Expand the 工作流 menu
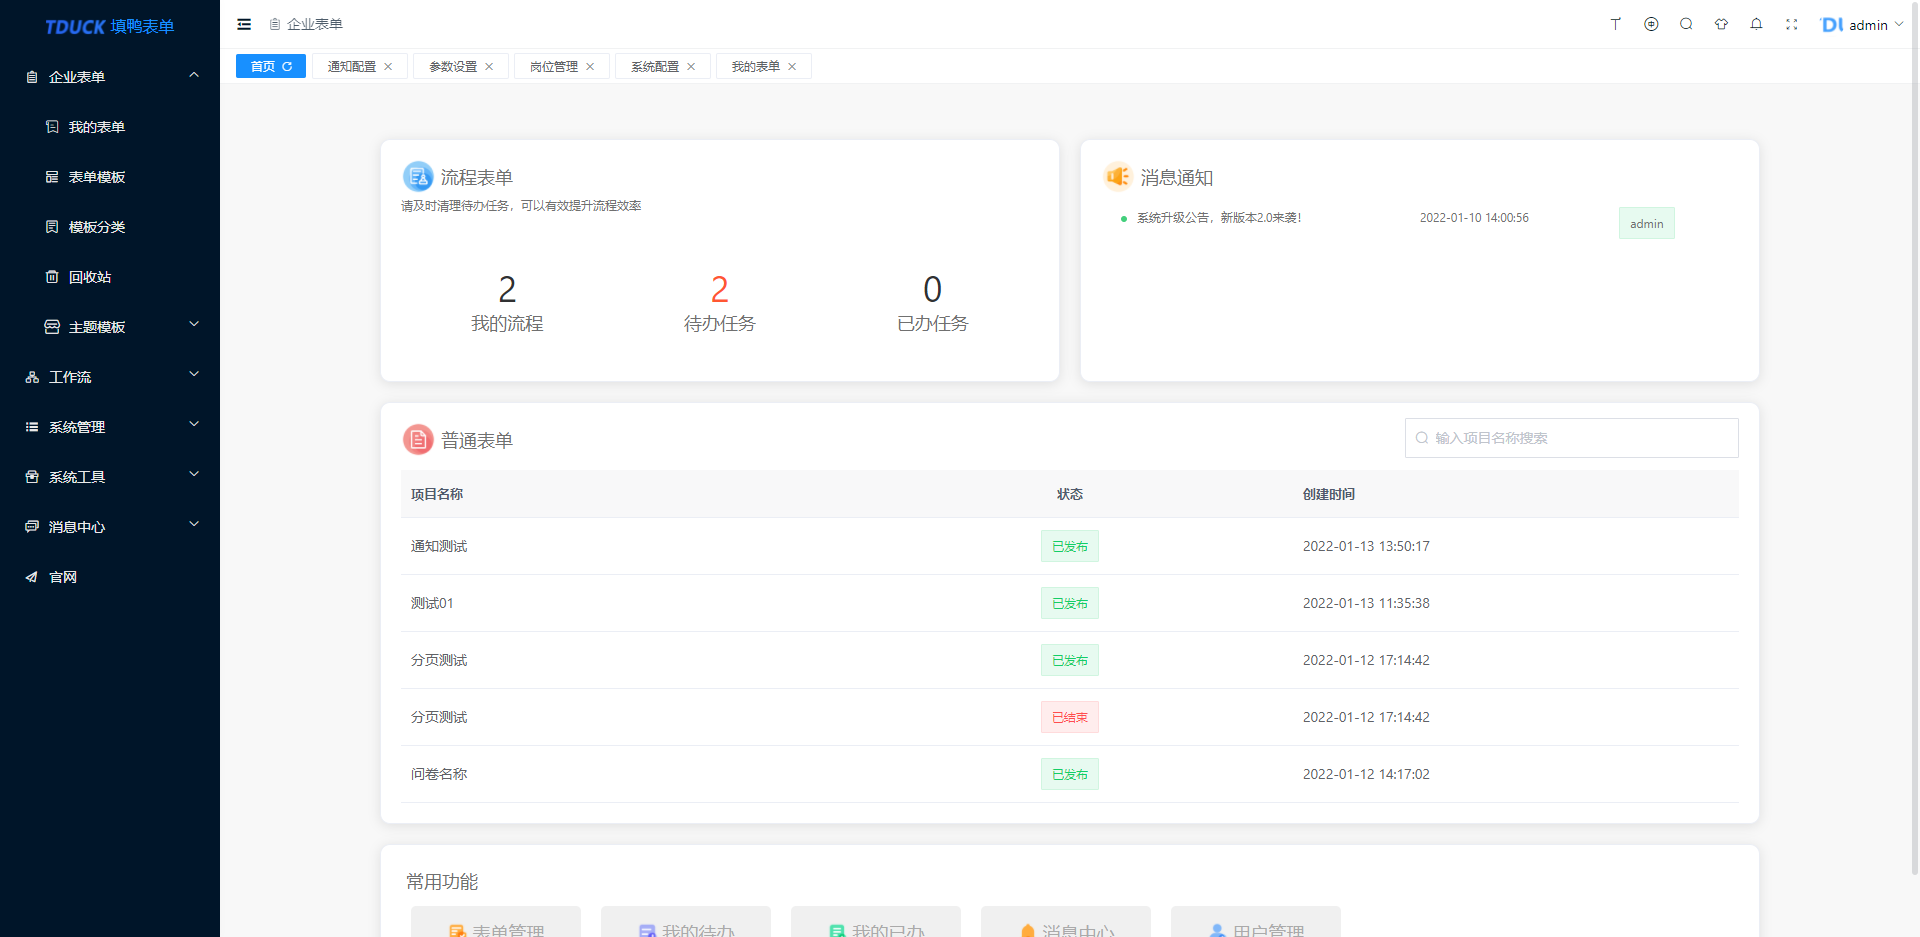 pos(110,376)
